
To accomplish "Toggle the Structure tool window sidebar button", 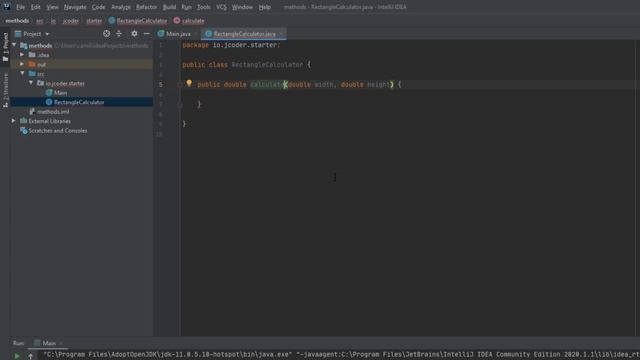I will pos(5,90).
